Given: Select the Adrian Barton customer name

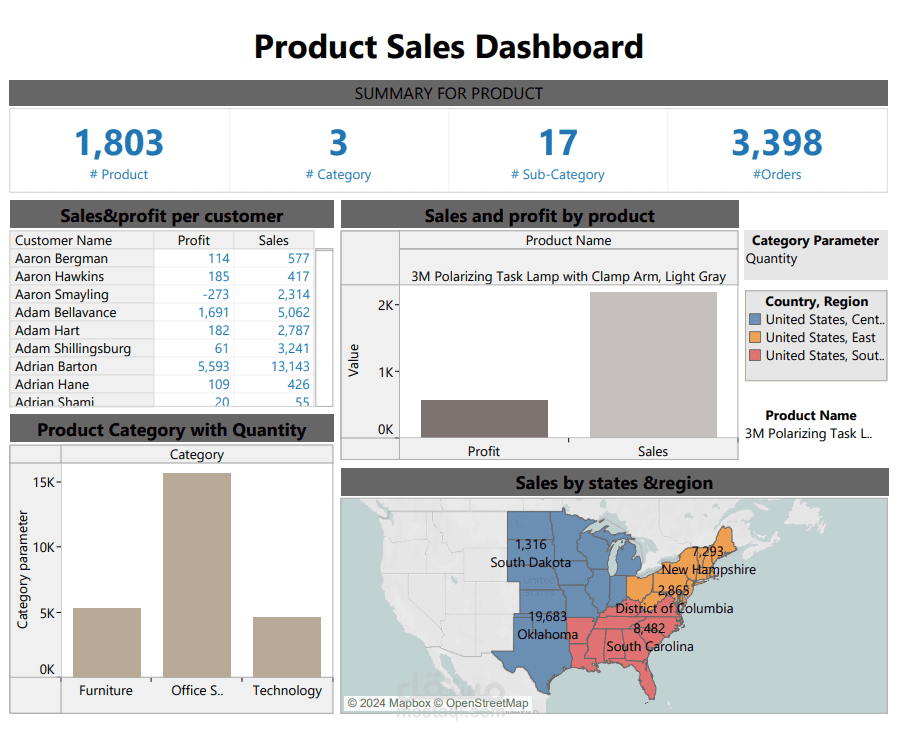Looking at the screenshot, I should coord(56,367).
